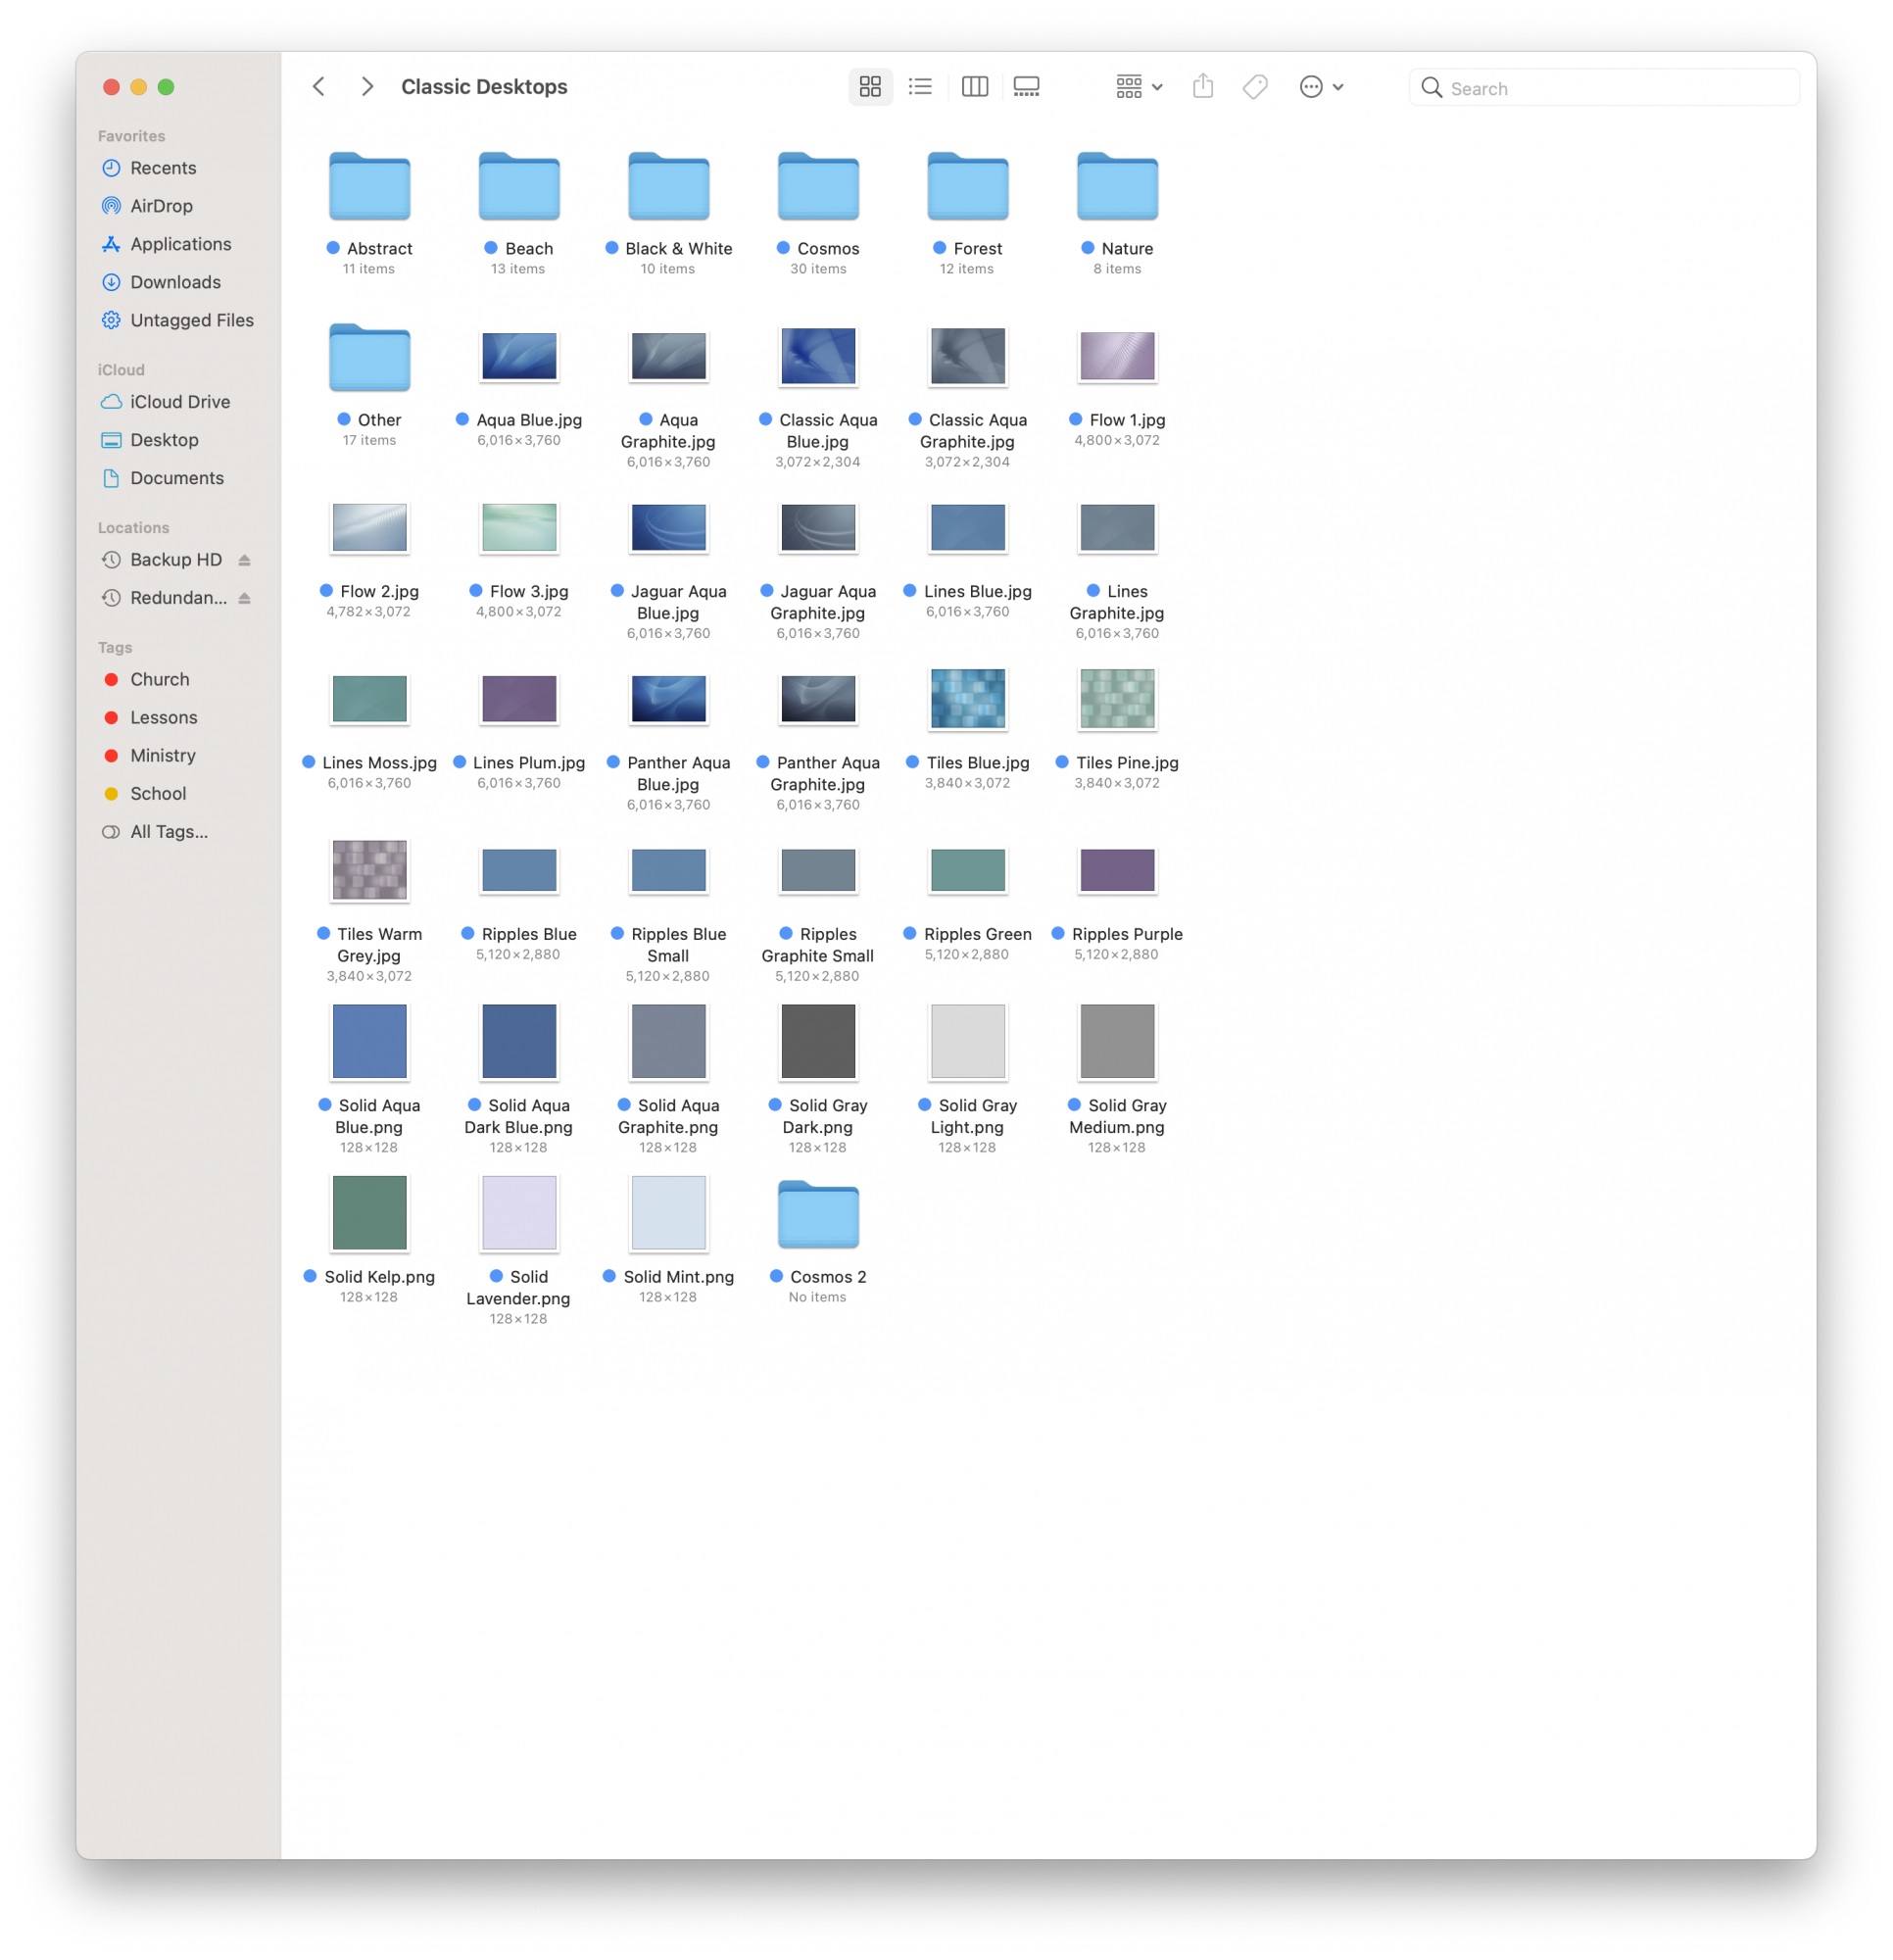Show All Tags in the sidebar
The height and width of the screenshot is (1960, 1893).
coord(168,832)
